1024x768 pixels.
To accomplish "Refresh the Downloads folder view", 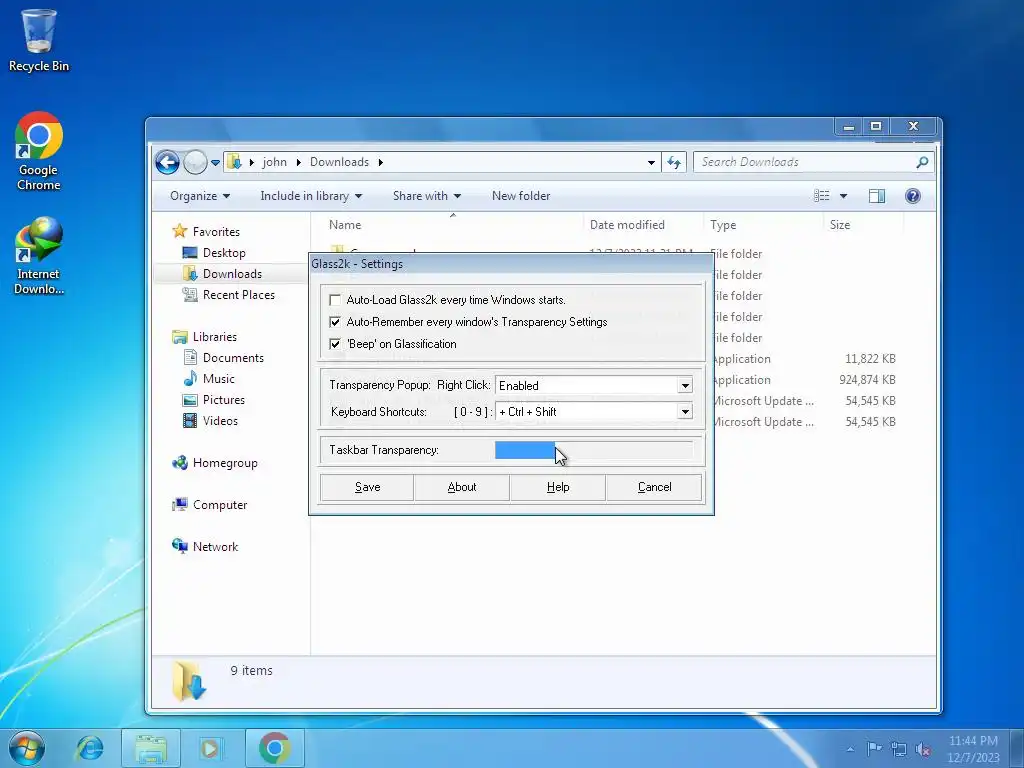I will pos(674,163).
